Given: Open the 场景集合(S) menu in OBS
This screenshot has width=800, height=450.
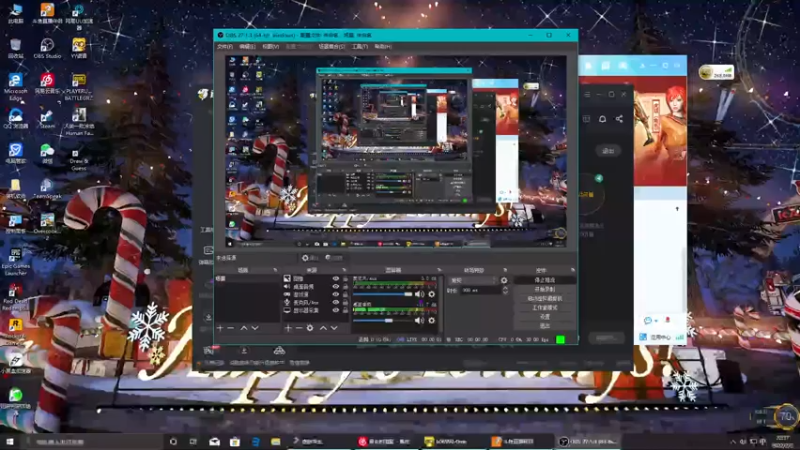Looking at the screenshot, I should point(332,46).
